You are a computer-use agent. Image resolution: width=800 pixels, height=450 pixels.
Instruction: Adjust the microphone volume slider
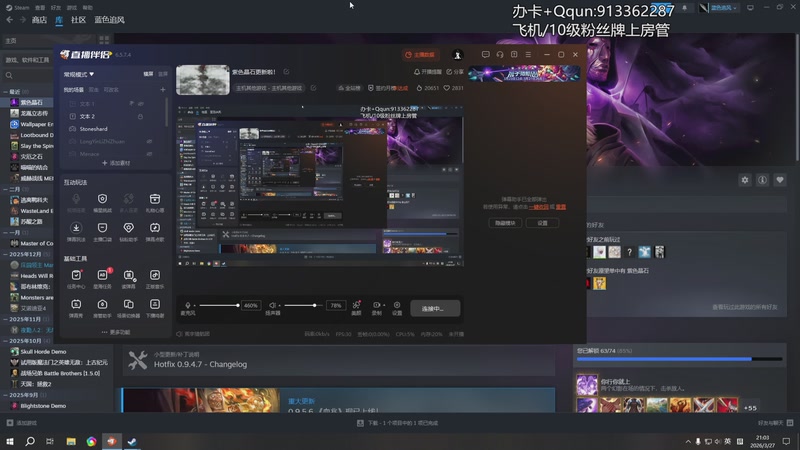pyautogui.click(x=219, y=305)
